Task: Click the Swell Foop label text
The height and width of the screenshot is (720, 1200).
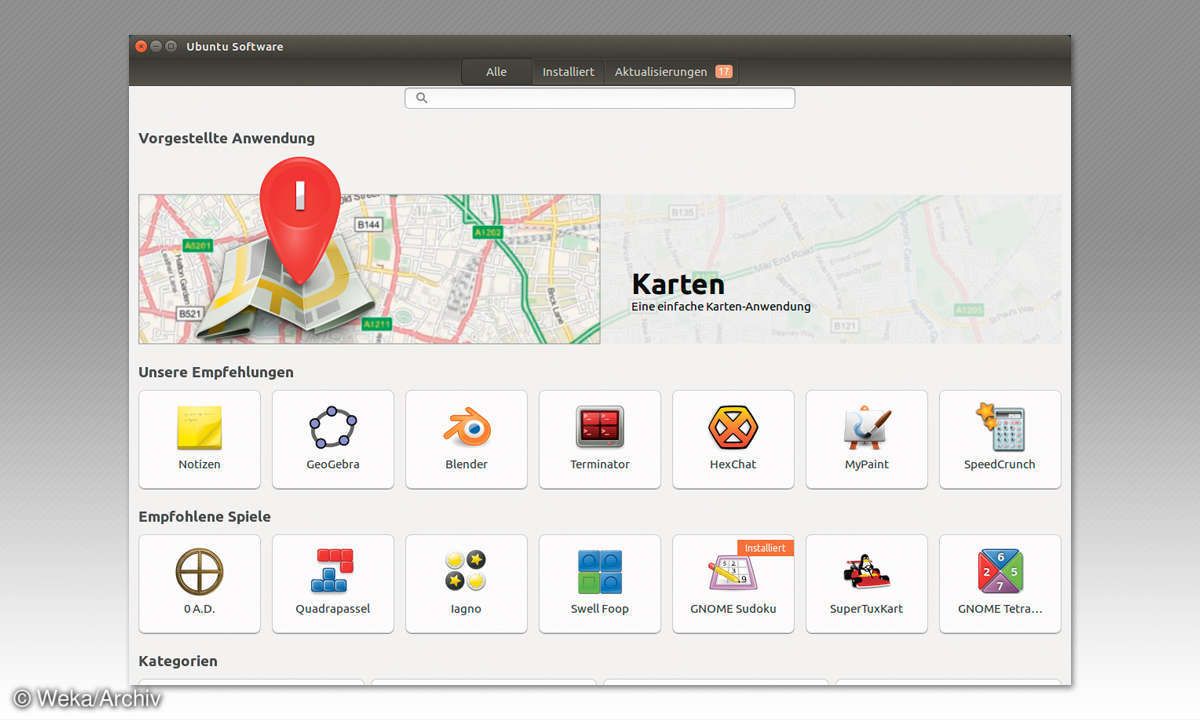Action: (600, 609)
